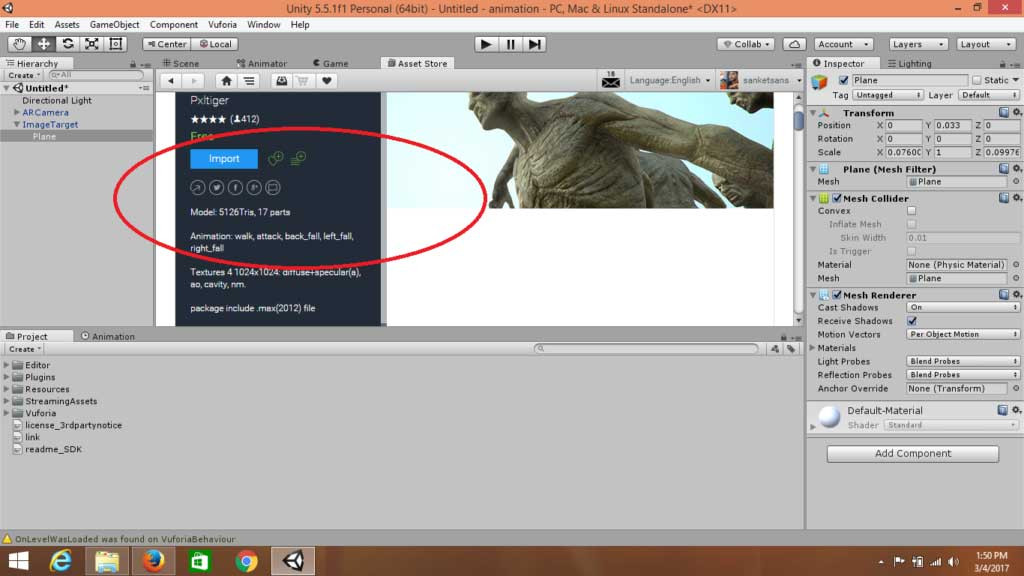Open the Layout dropdown
The width and height of the screenshot is (1024, 576).
tap(986, 43)
